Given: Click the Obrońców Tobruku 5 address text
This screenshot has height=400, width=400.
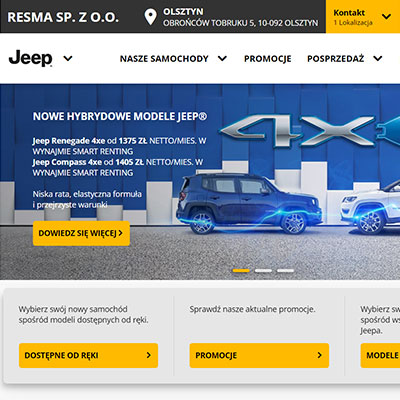Looking at the screenshot, I should coord(240,23).
